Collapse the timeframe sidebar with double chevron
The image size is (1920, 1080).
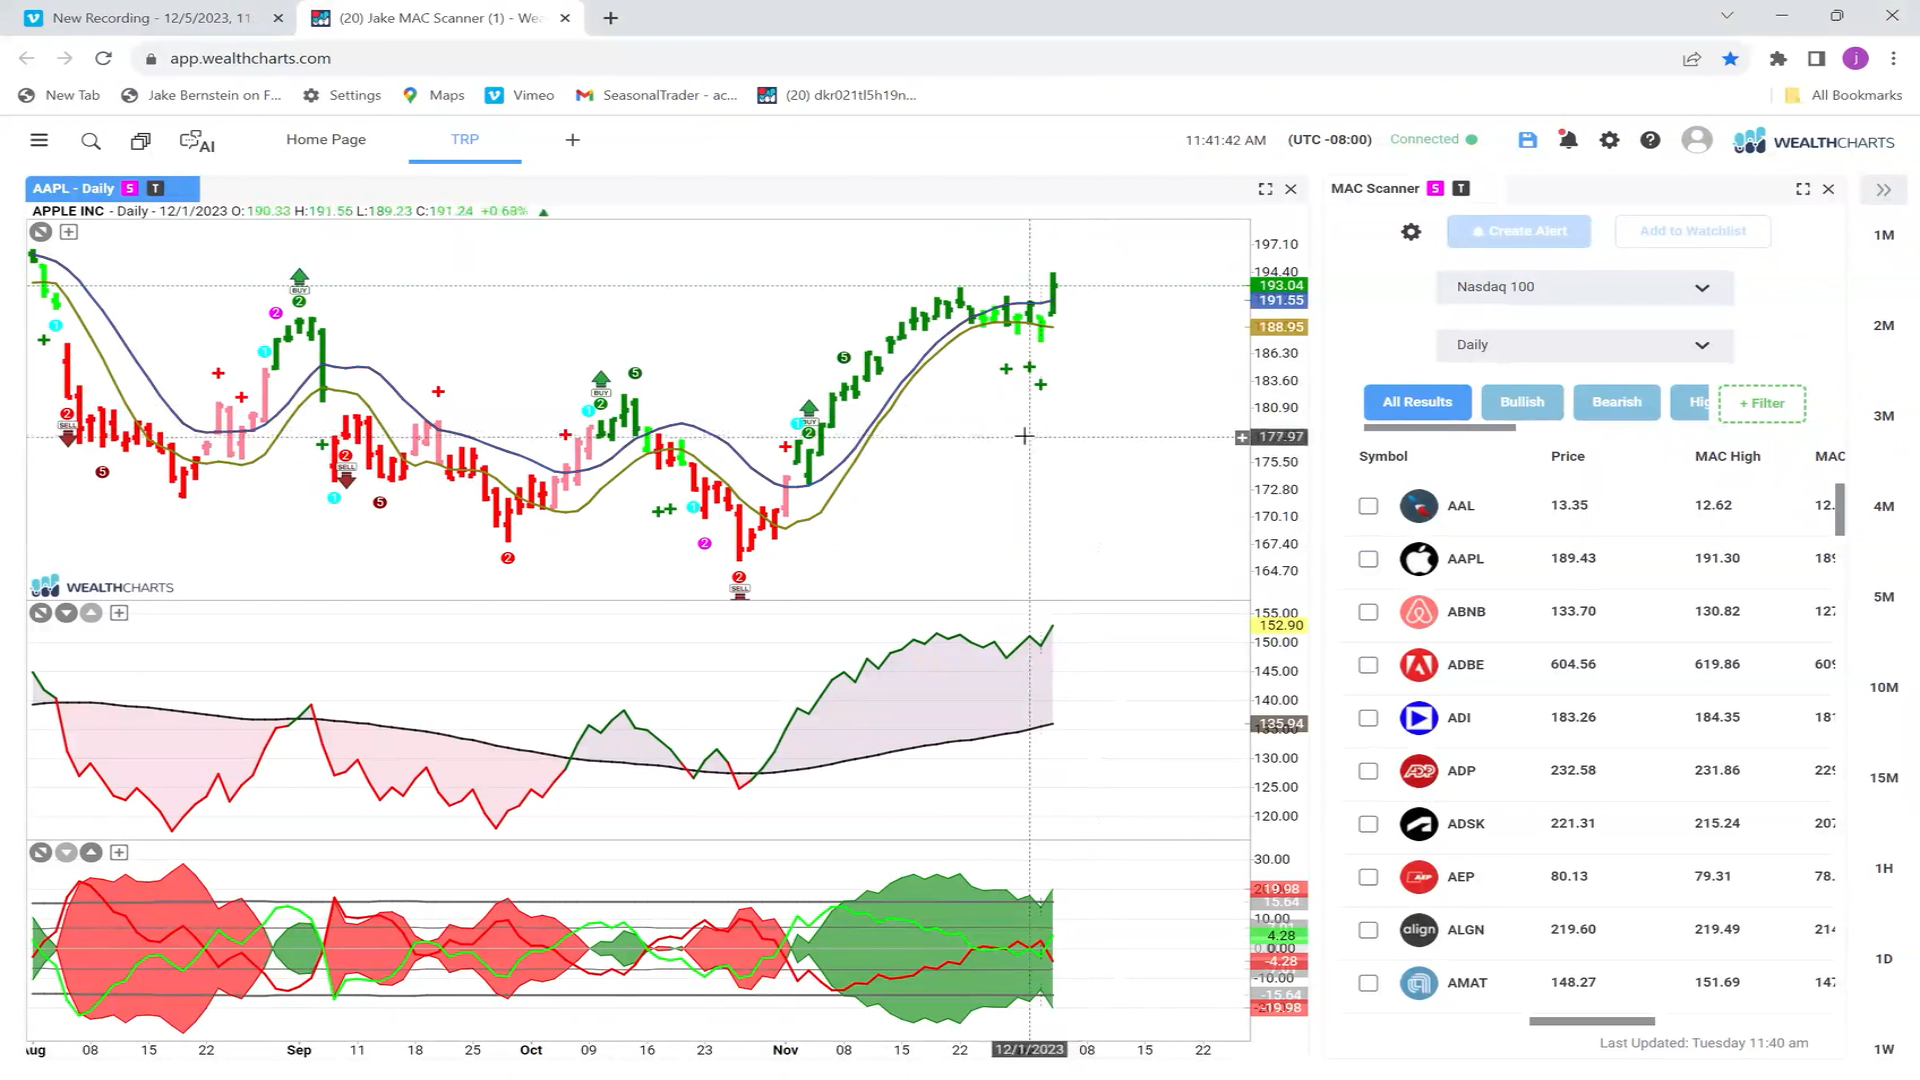(1884, 190)
